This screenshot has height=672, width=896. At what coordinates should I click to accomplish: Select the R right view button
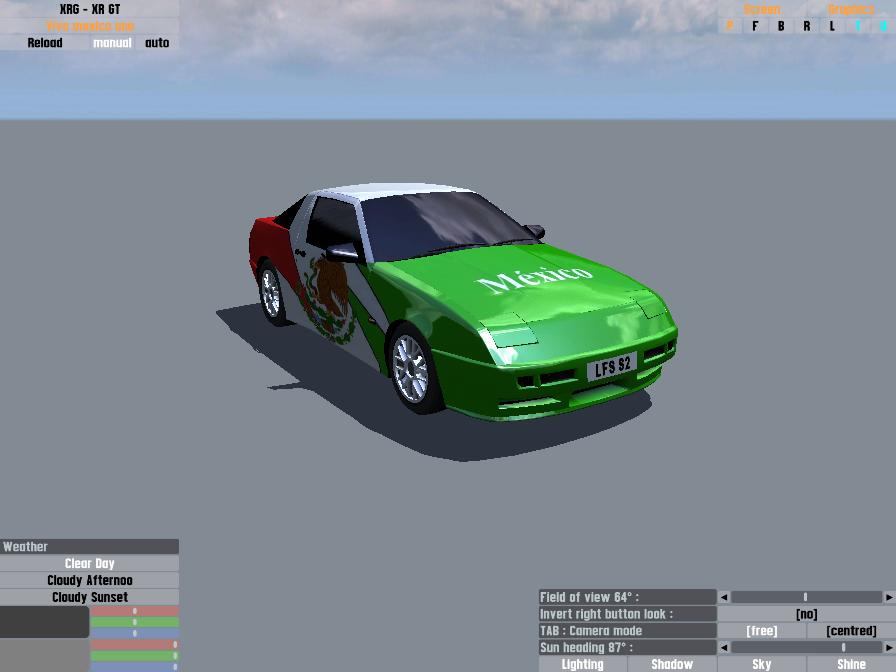coord(806,26)
